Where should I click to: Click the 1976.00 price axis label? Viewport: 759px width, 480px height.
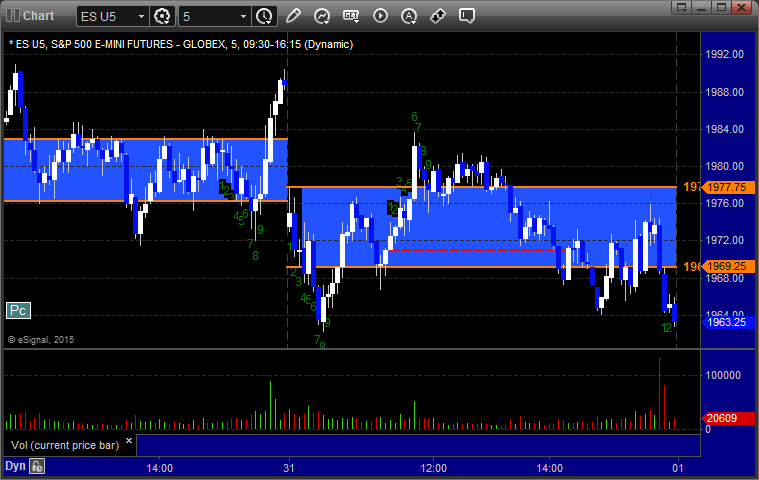pyautogui.click(x=725, y=203)
